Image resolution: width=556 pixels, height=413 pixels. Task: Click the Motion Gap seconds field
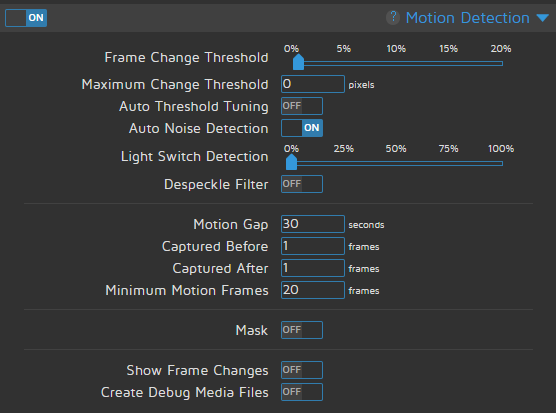313,224
